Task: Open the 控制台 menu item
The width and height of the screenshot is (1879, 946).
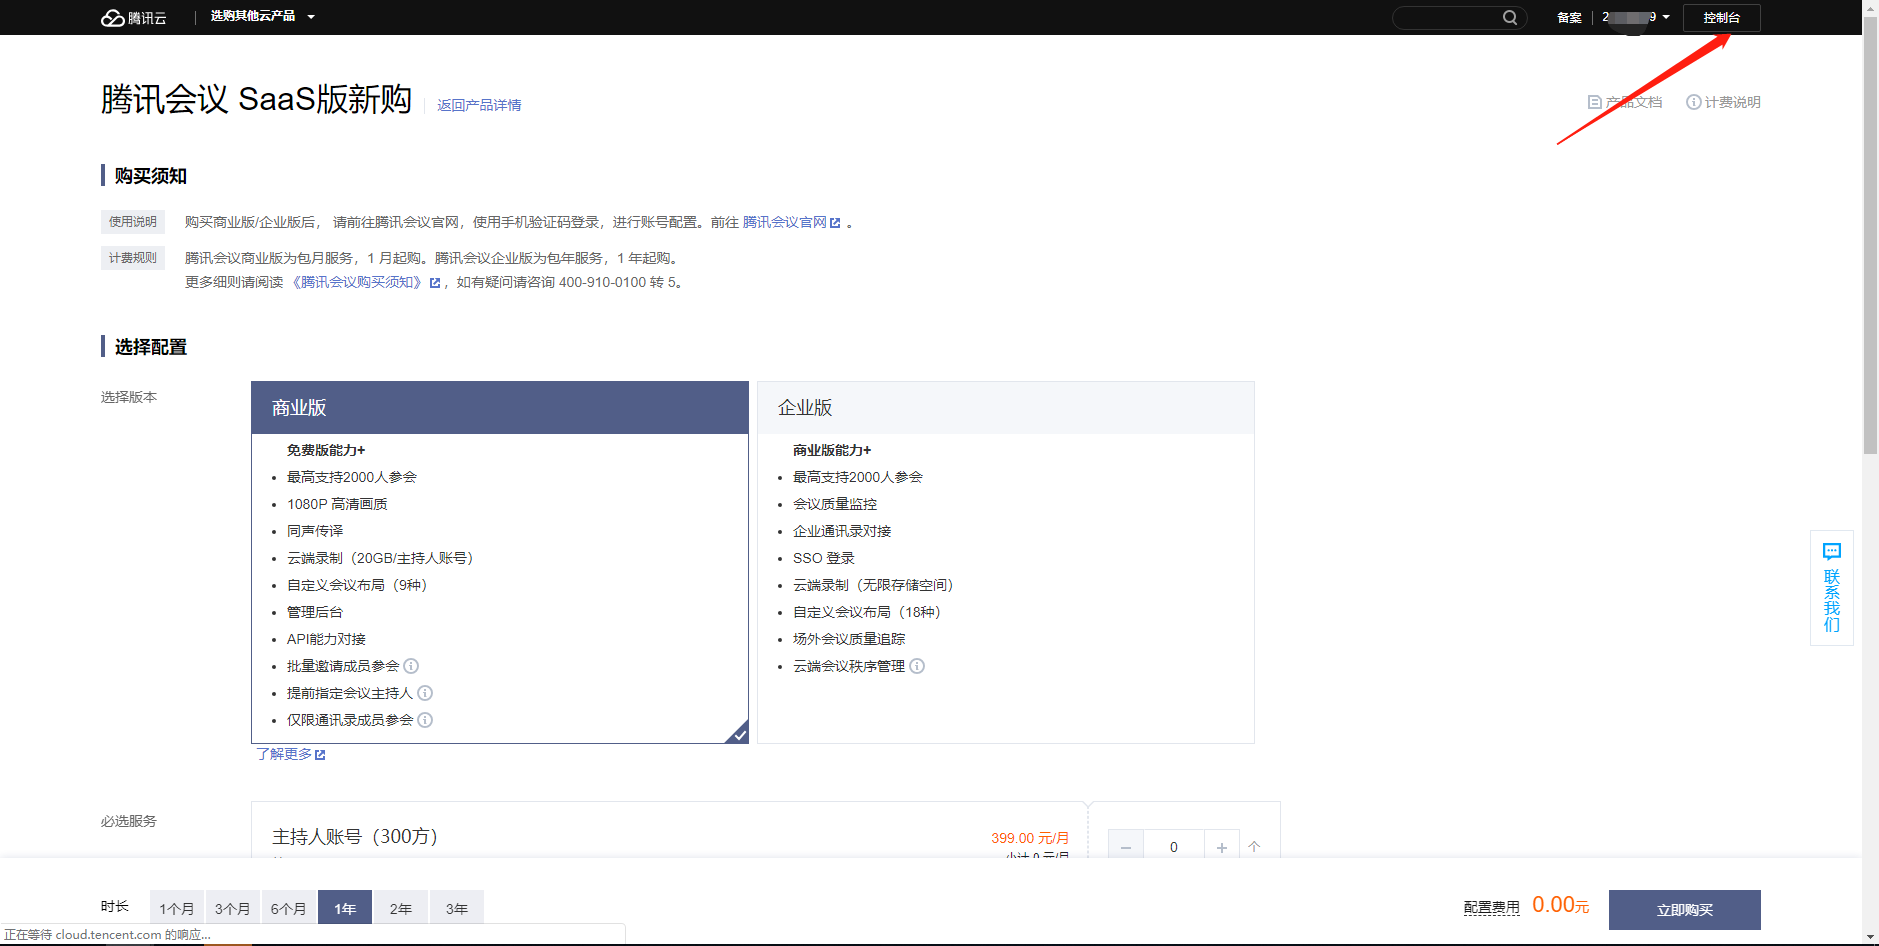Action: click(x=1721, y=17)
